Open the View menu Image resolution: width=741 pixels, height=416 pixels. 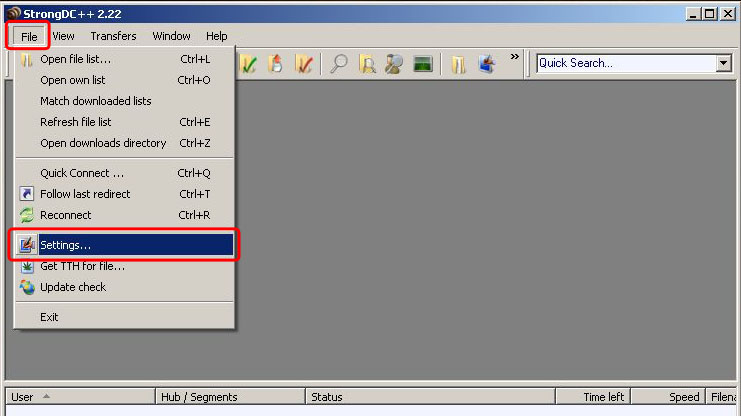63,36
